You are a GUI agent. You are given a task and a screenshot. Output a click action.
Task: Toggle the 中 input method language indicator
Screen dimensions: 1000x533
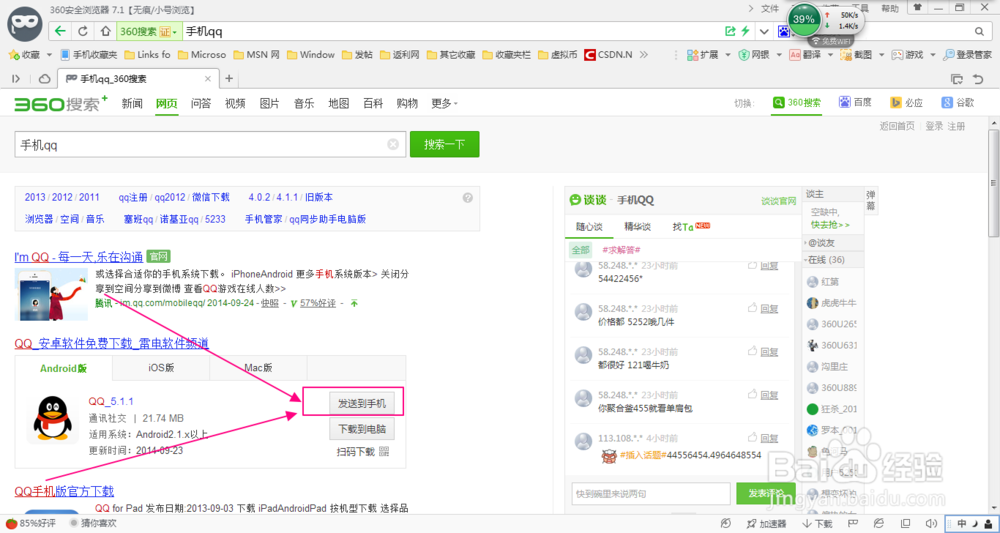coord(962,523)
